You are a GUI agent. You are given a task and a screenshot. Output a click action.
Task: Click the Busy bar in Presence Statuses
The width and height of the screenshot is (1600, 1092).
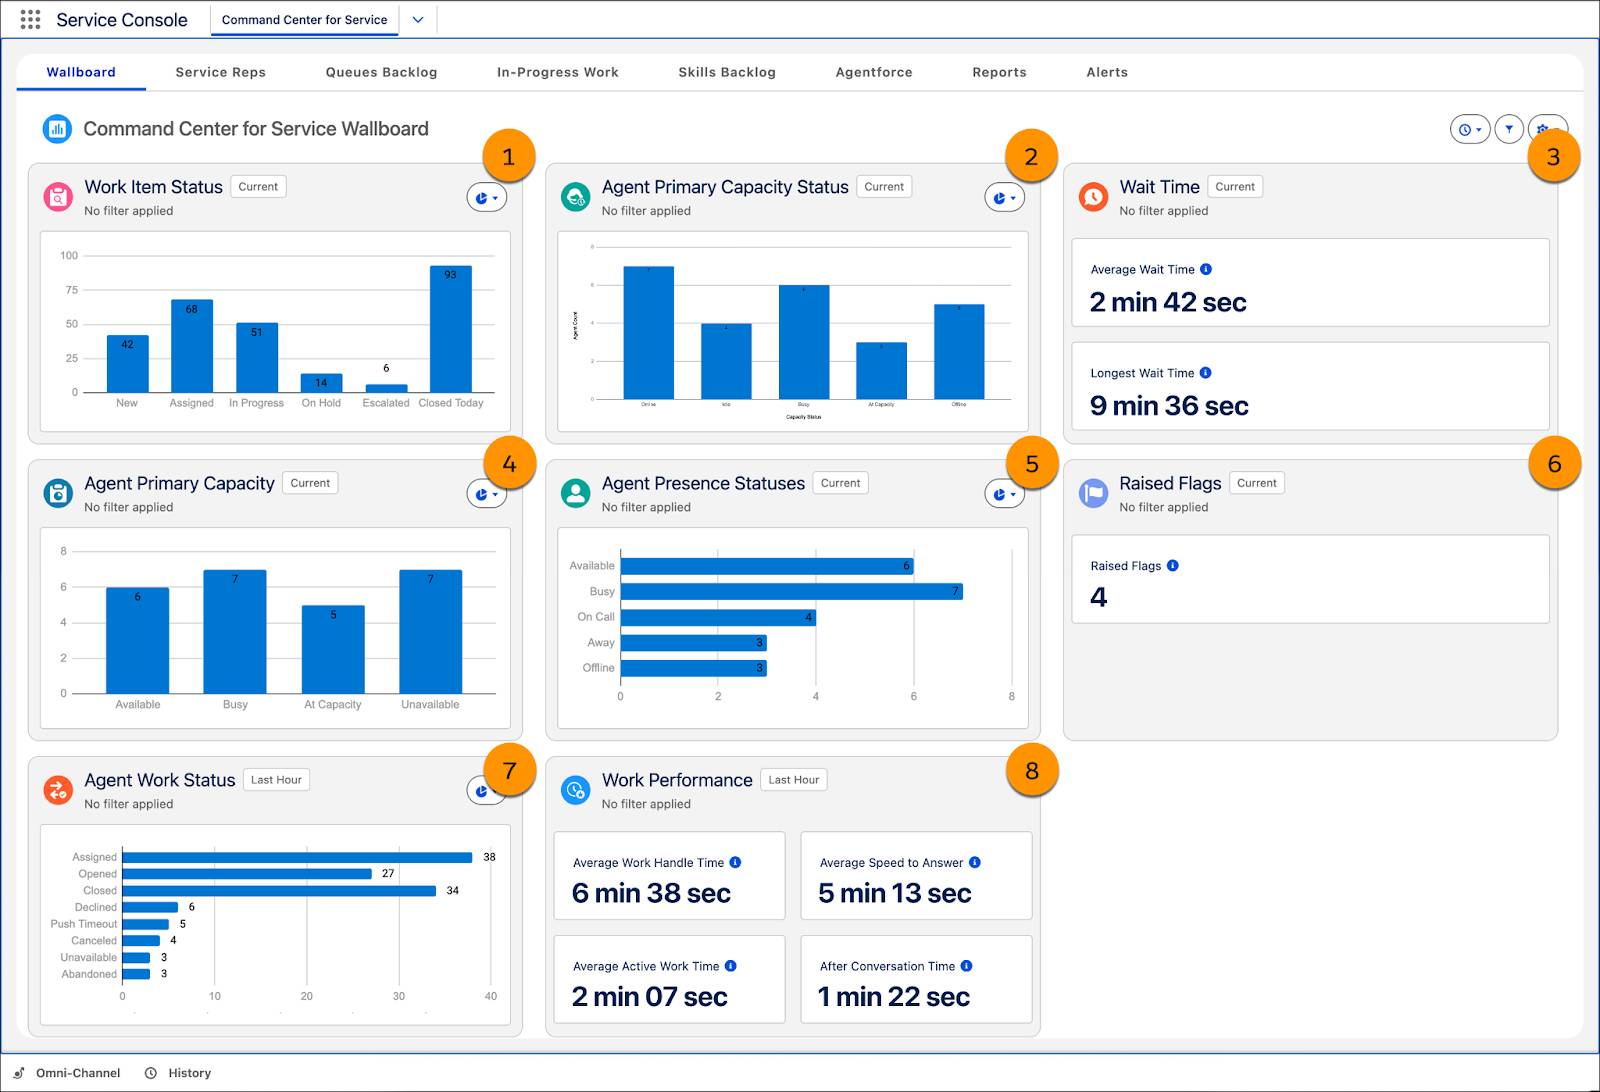click(x=792, y=592)
